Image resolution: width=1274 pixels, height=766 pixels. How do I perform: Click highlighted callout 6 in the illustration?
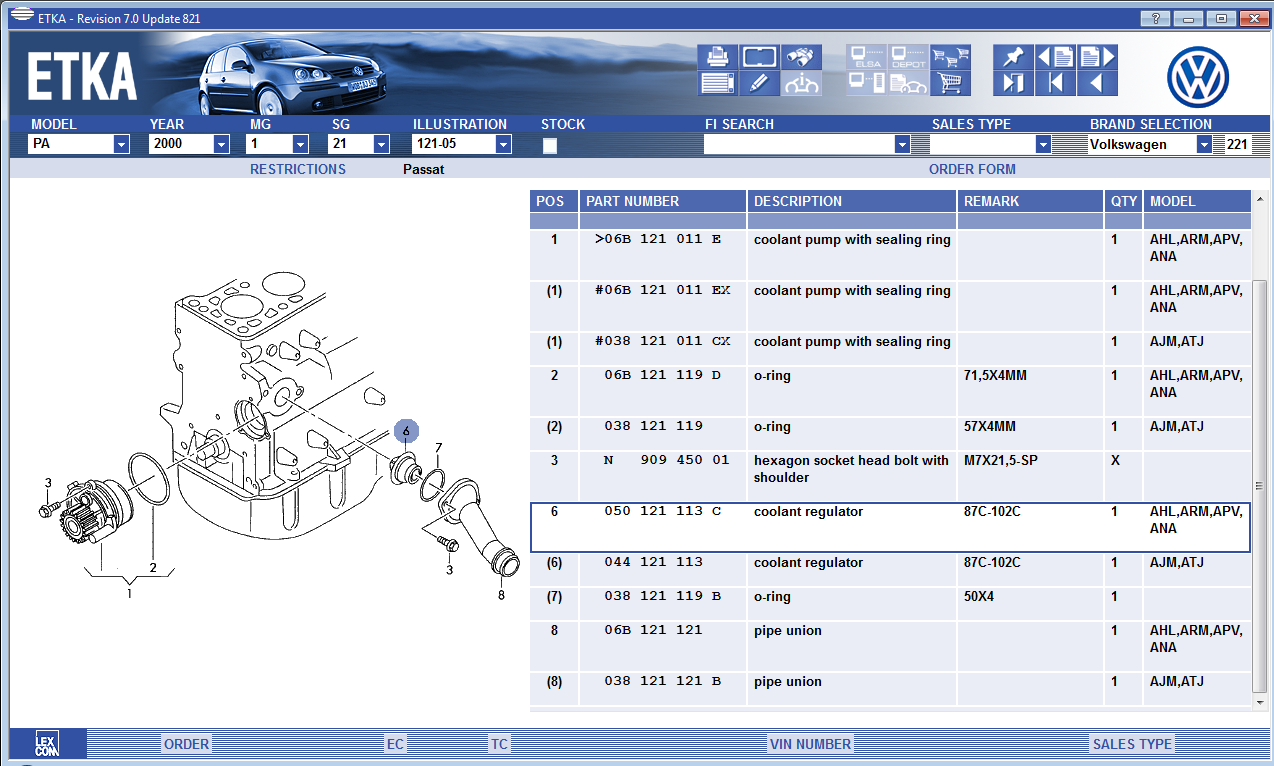pos(406,431)
